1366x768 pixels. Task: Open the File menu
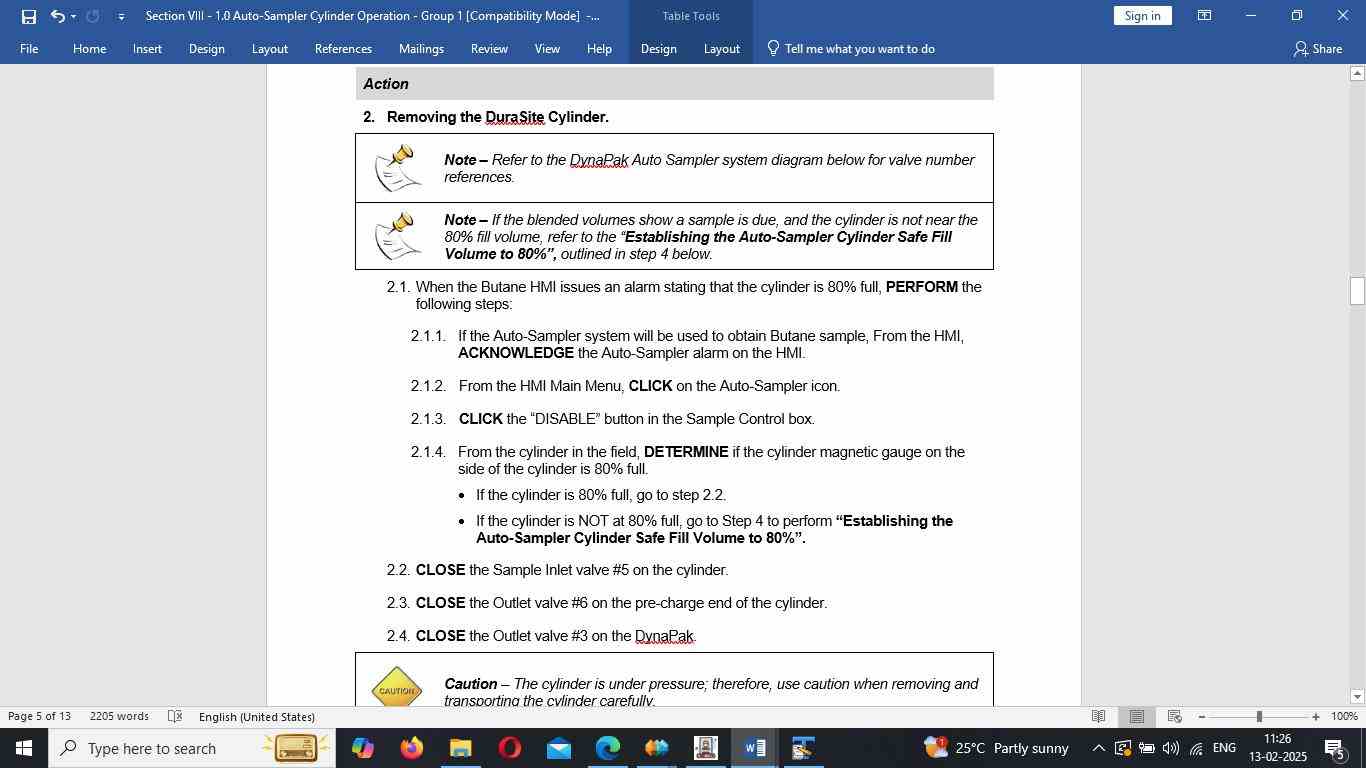pyautogui.click(x=29, y=48)
